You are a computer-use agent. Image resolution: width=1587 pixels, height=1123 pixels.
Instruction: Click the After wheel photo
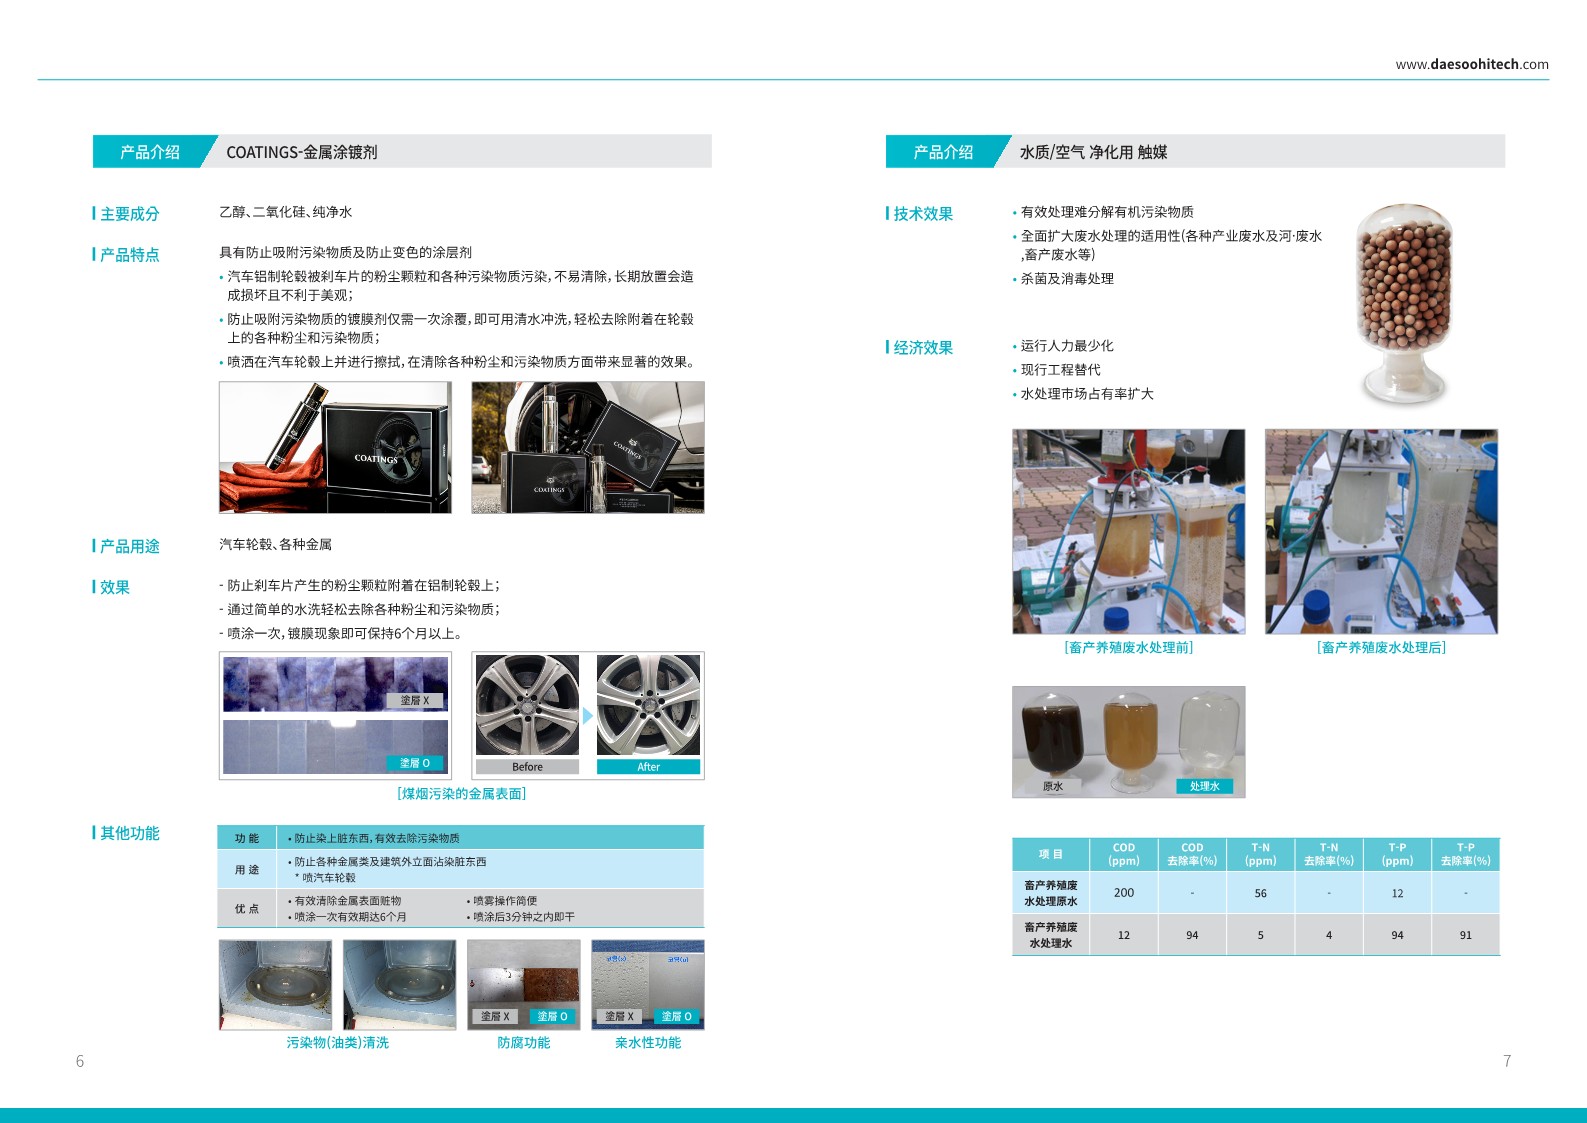[648, 705]
